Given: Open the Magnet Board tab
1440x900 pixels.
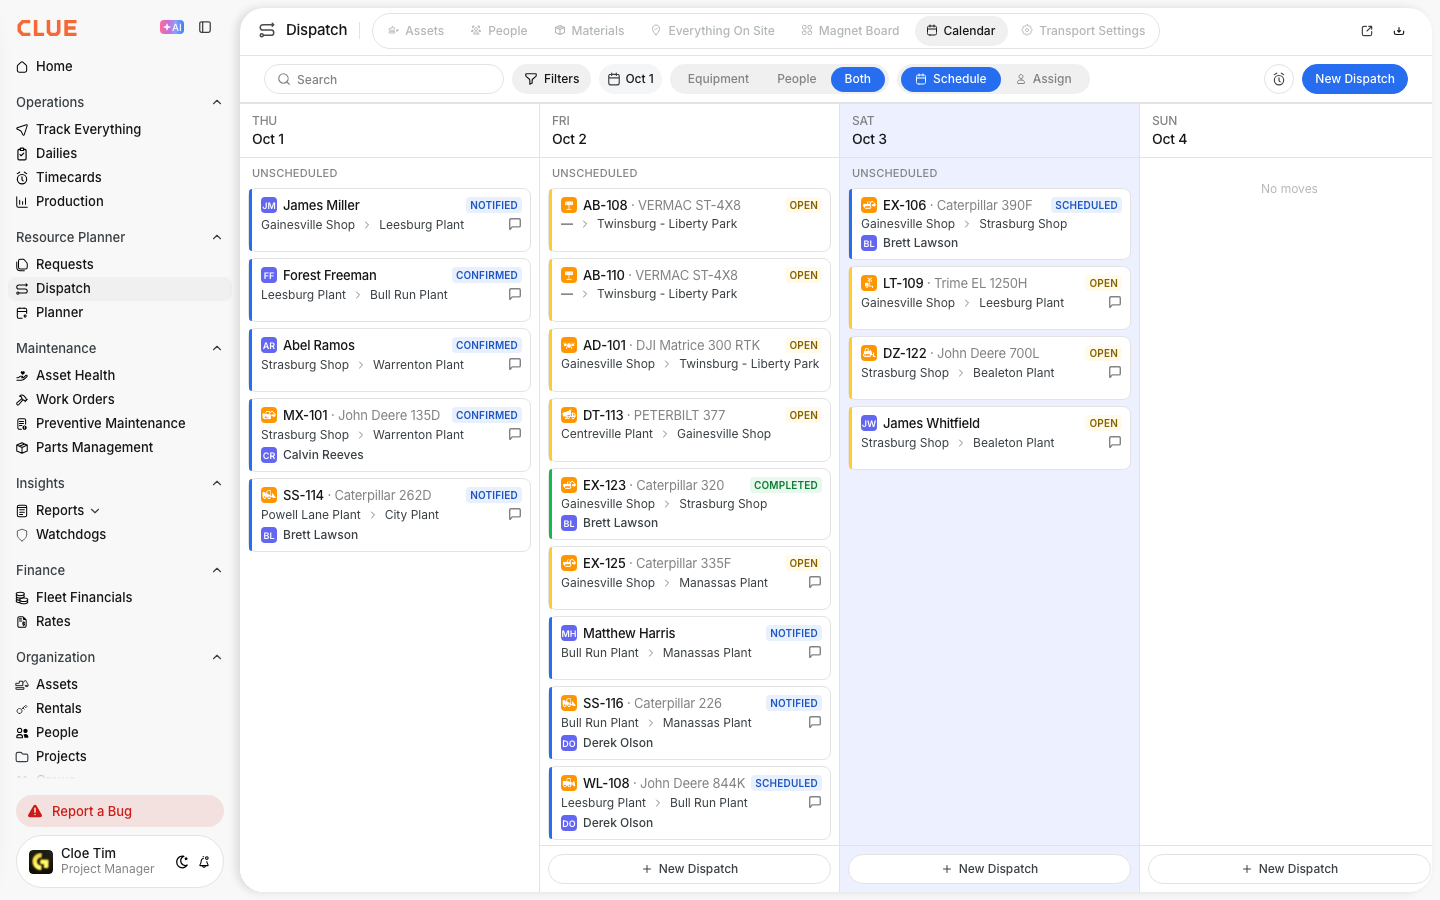Looking at the screenshot, I should coord(850,31).
